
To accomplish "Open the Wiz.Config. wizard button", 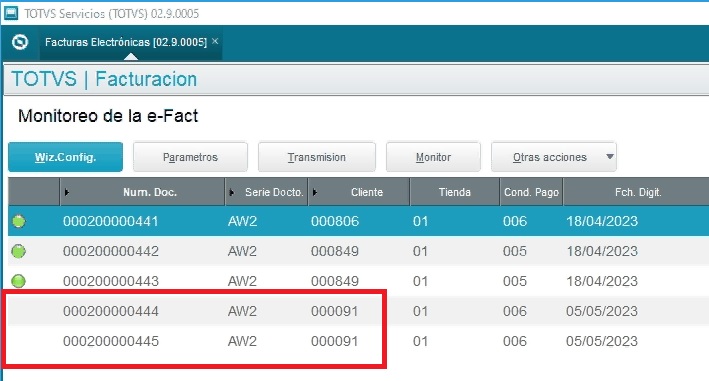I will coord(66,157).
